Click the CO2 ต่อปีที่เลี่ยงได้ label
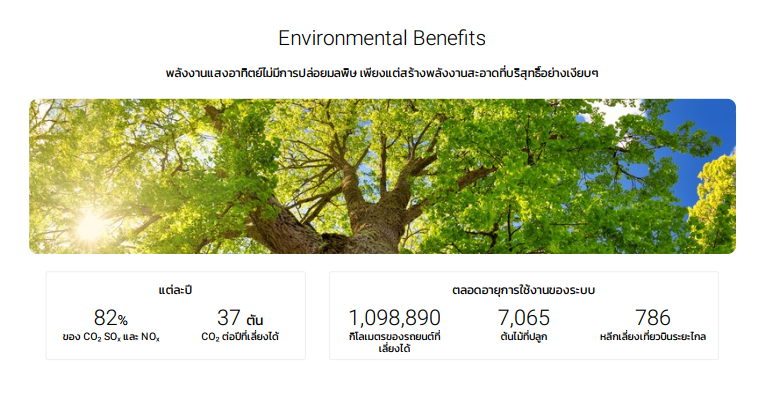 point(240,337)
